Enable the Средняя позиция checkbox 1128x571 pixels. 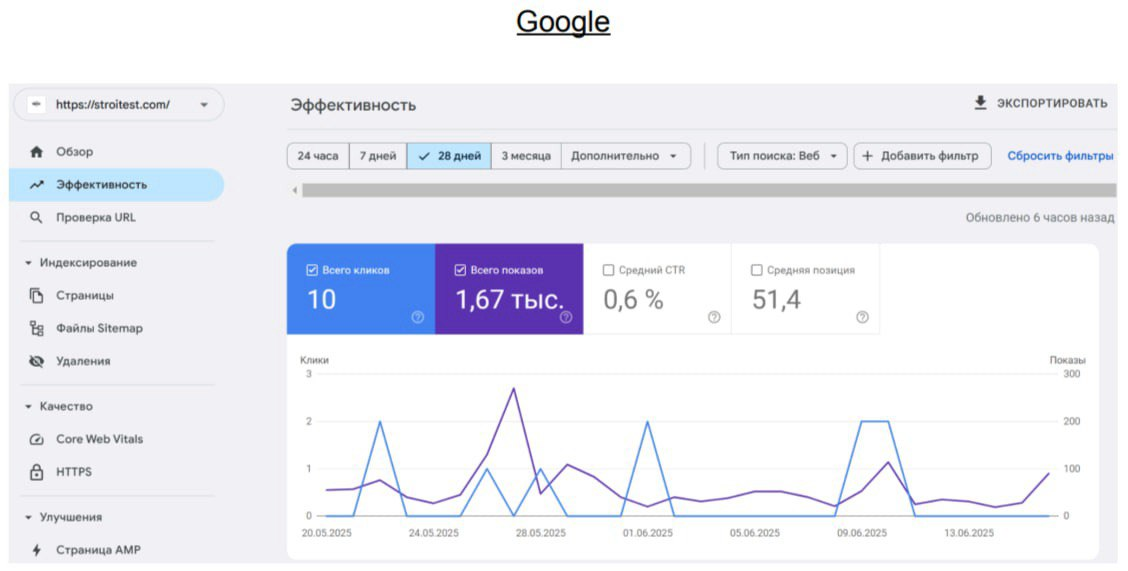click(756, 270)
